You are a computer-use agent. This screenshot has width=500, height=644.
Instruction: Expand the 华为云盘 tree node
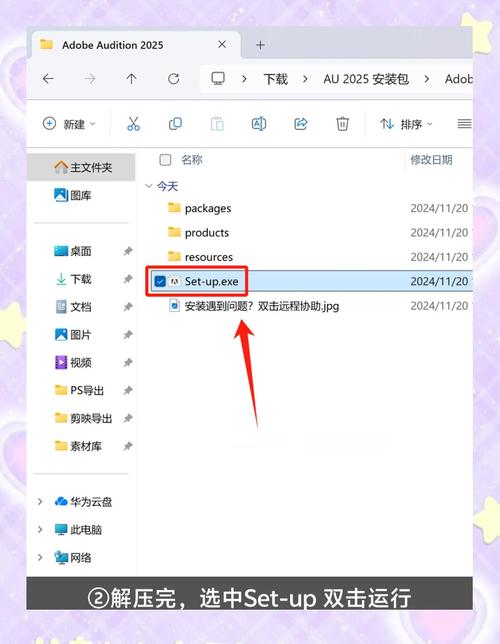[x=40, y=502]
